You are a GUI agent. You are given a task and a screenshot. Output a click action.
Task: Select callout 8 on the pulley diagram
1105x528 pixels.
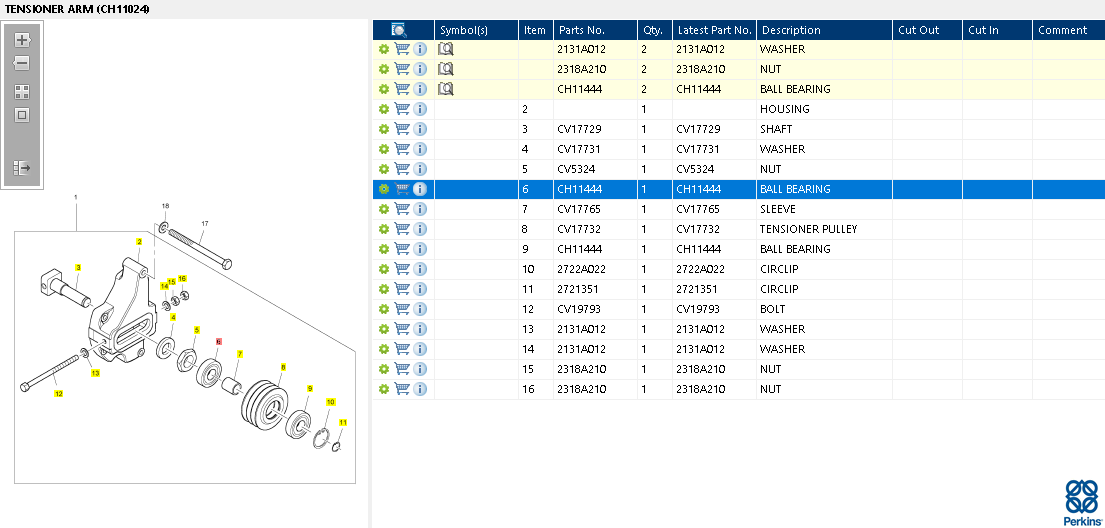(283, 367)
